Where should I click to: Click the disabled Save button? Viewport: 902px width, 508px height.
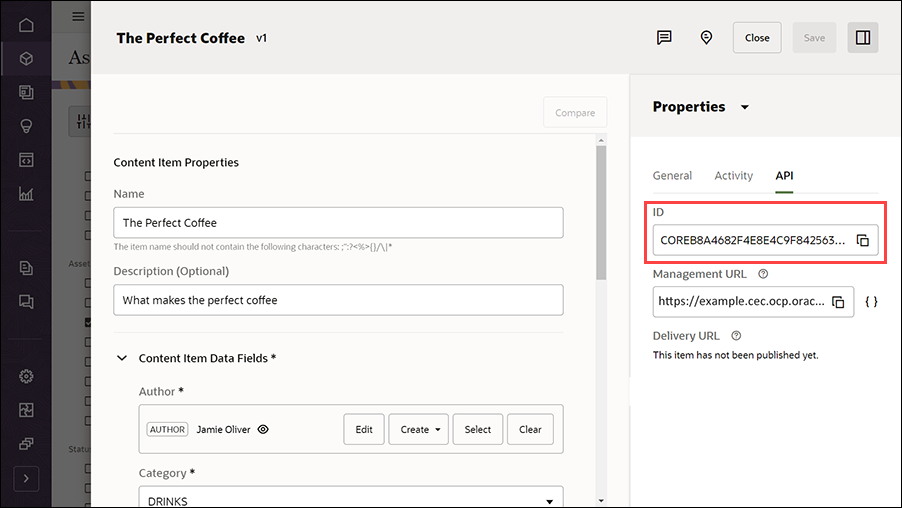coord(814,38)
